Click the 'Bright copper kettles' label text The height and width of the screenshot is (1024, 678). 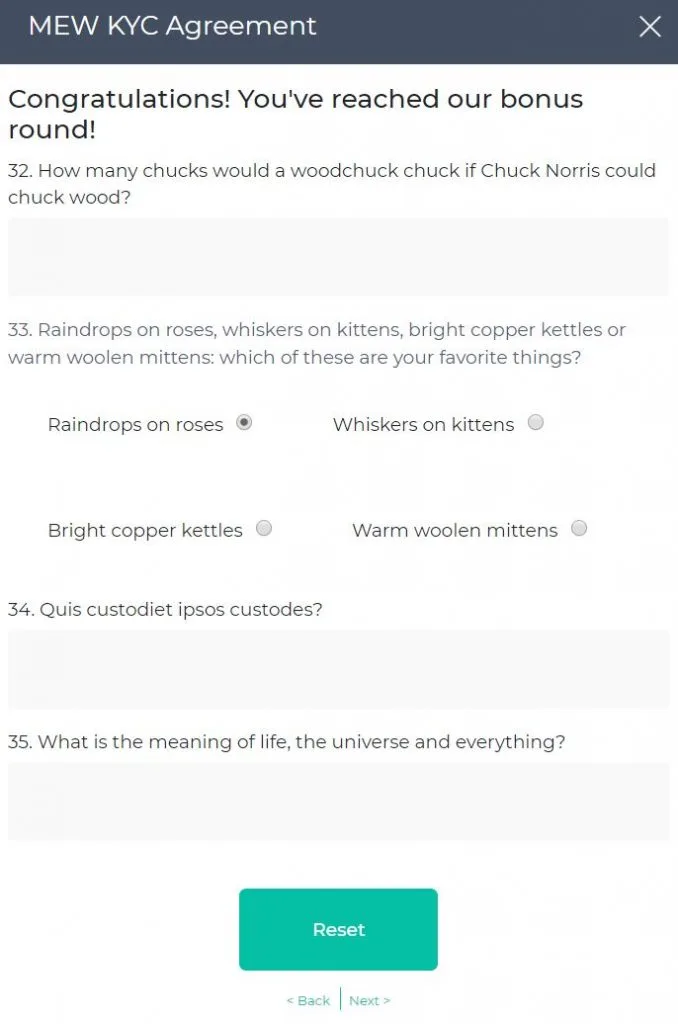145,531
